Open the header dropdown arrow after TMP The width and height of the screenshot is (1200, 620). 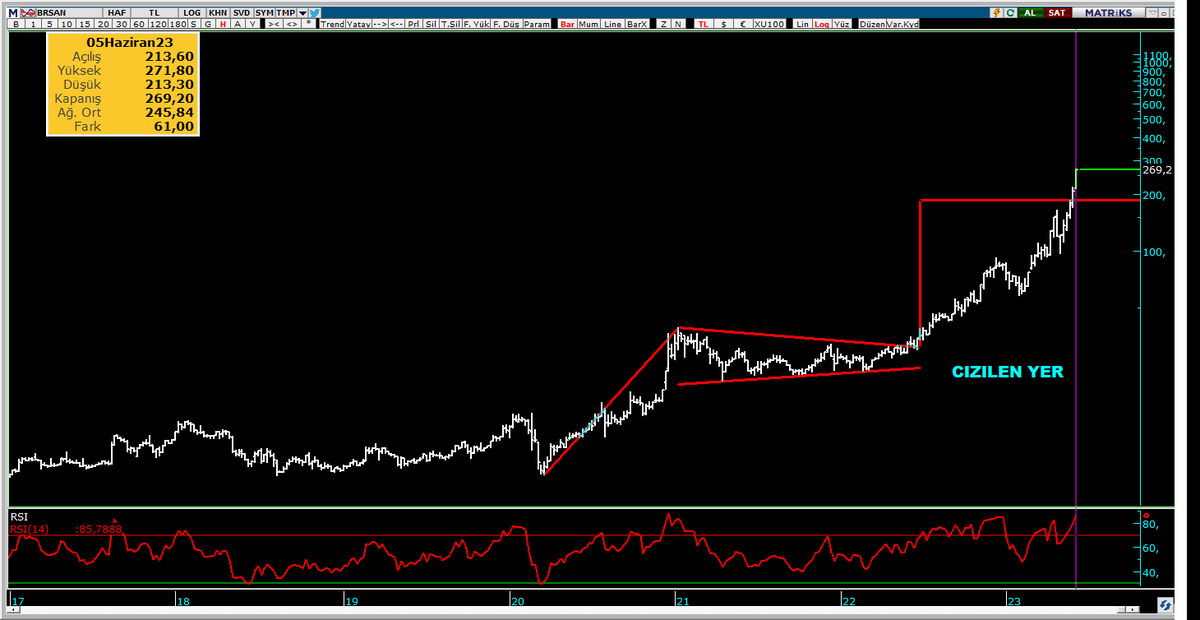(303, 12)
